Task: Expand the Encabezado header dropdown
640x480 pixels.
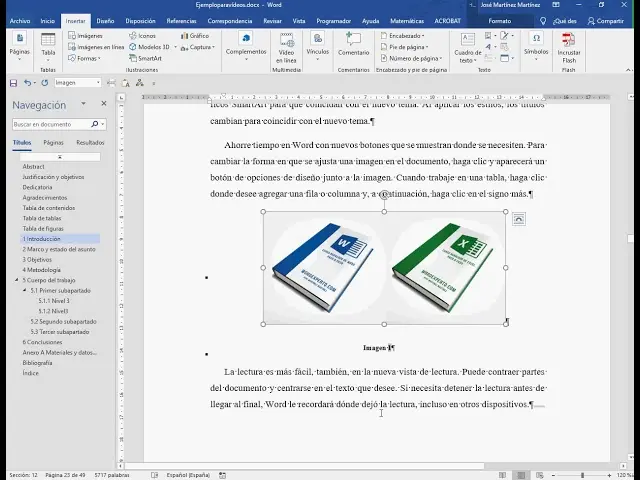Action: point(402,36)
